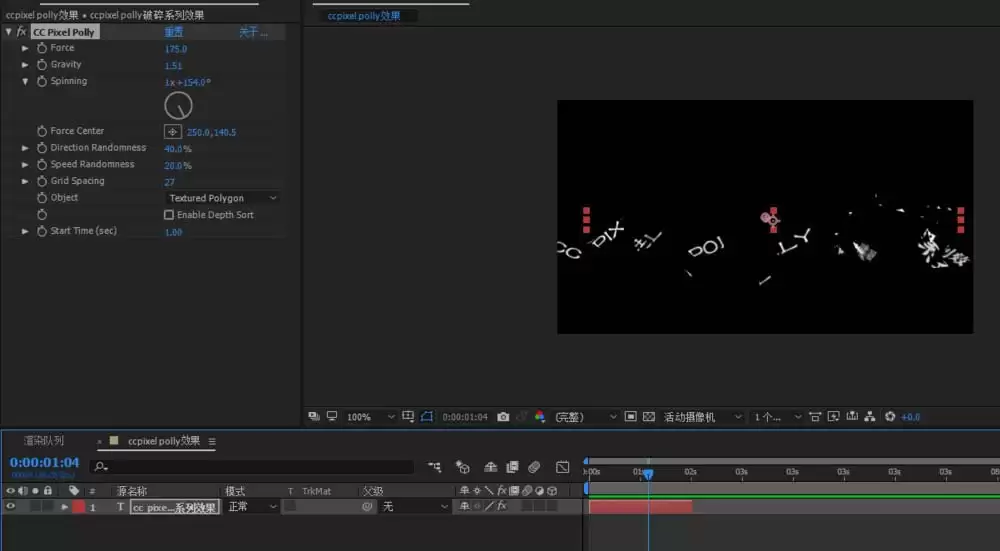The width and height of the screenshot is (1000, 551).
Task: Hide layer 1 with the eye toggle
Action: 10,506
